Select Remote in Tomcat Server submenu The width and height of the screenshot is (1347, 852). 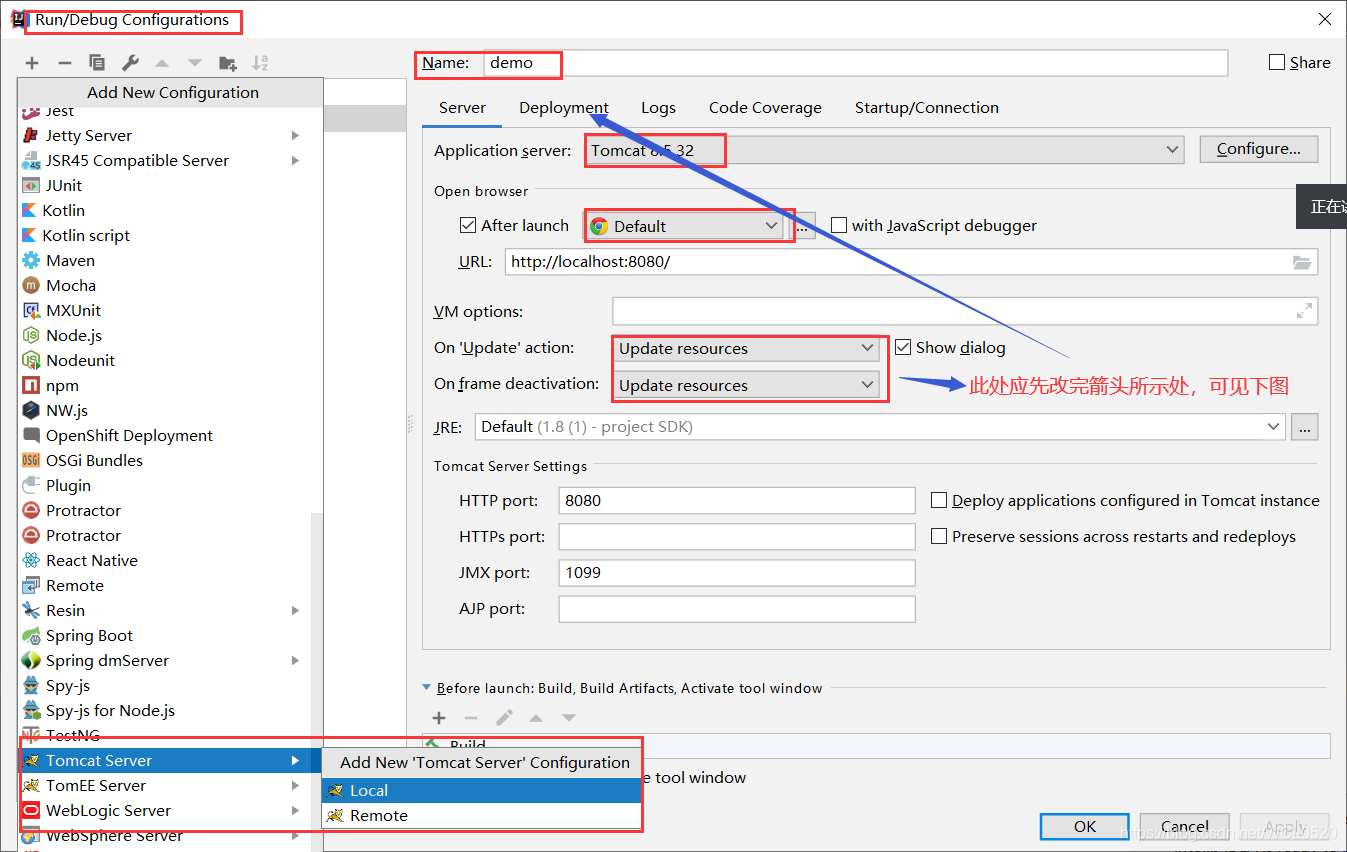[481, 815]
